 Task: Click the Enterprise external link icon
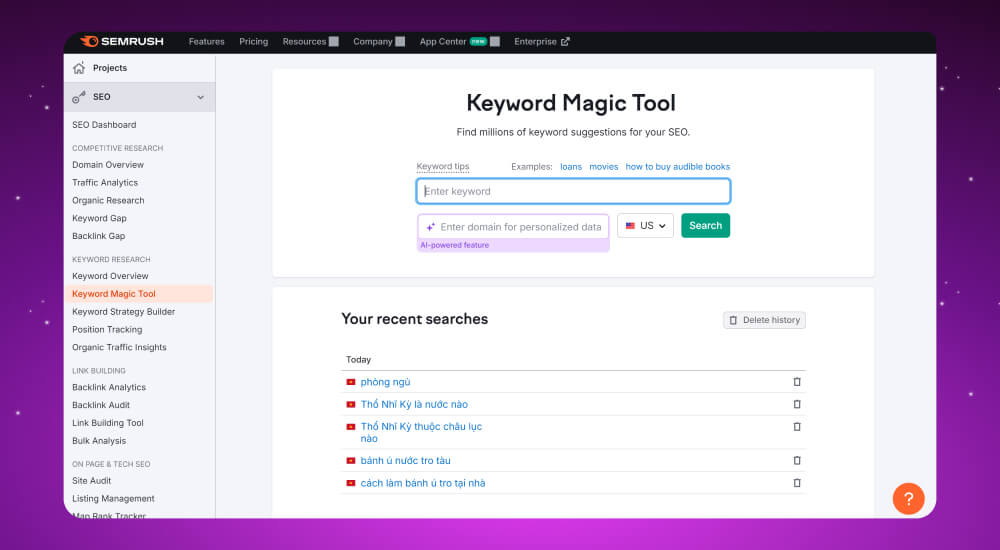pos(565,41)
